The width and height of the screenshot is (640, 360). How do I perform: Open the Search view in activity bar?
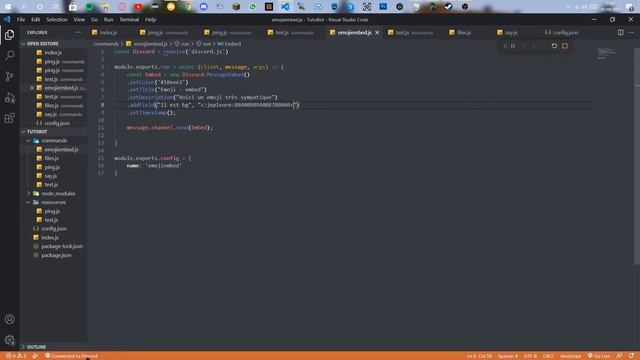coord(9,55)
